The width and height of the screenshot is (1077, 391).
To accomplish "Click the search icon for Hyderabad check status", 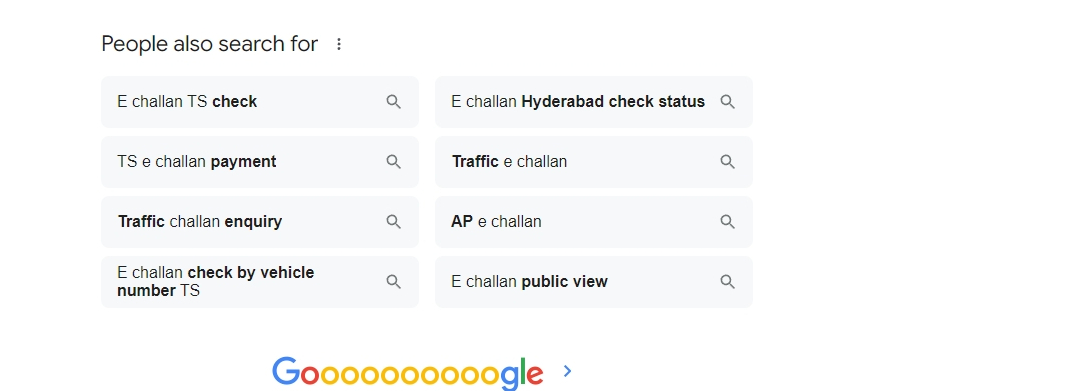I will [x=727, y=102].
